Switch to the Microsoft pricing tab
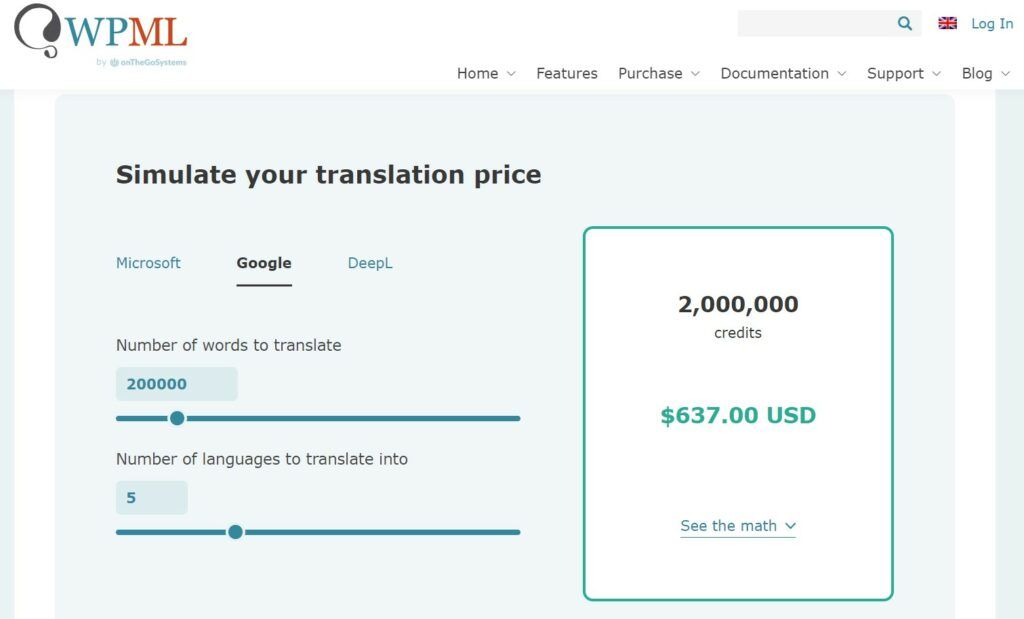Image resolution: width=1024 pixels, height=619 pixels. pos(148,263)
